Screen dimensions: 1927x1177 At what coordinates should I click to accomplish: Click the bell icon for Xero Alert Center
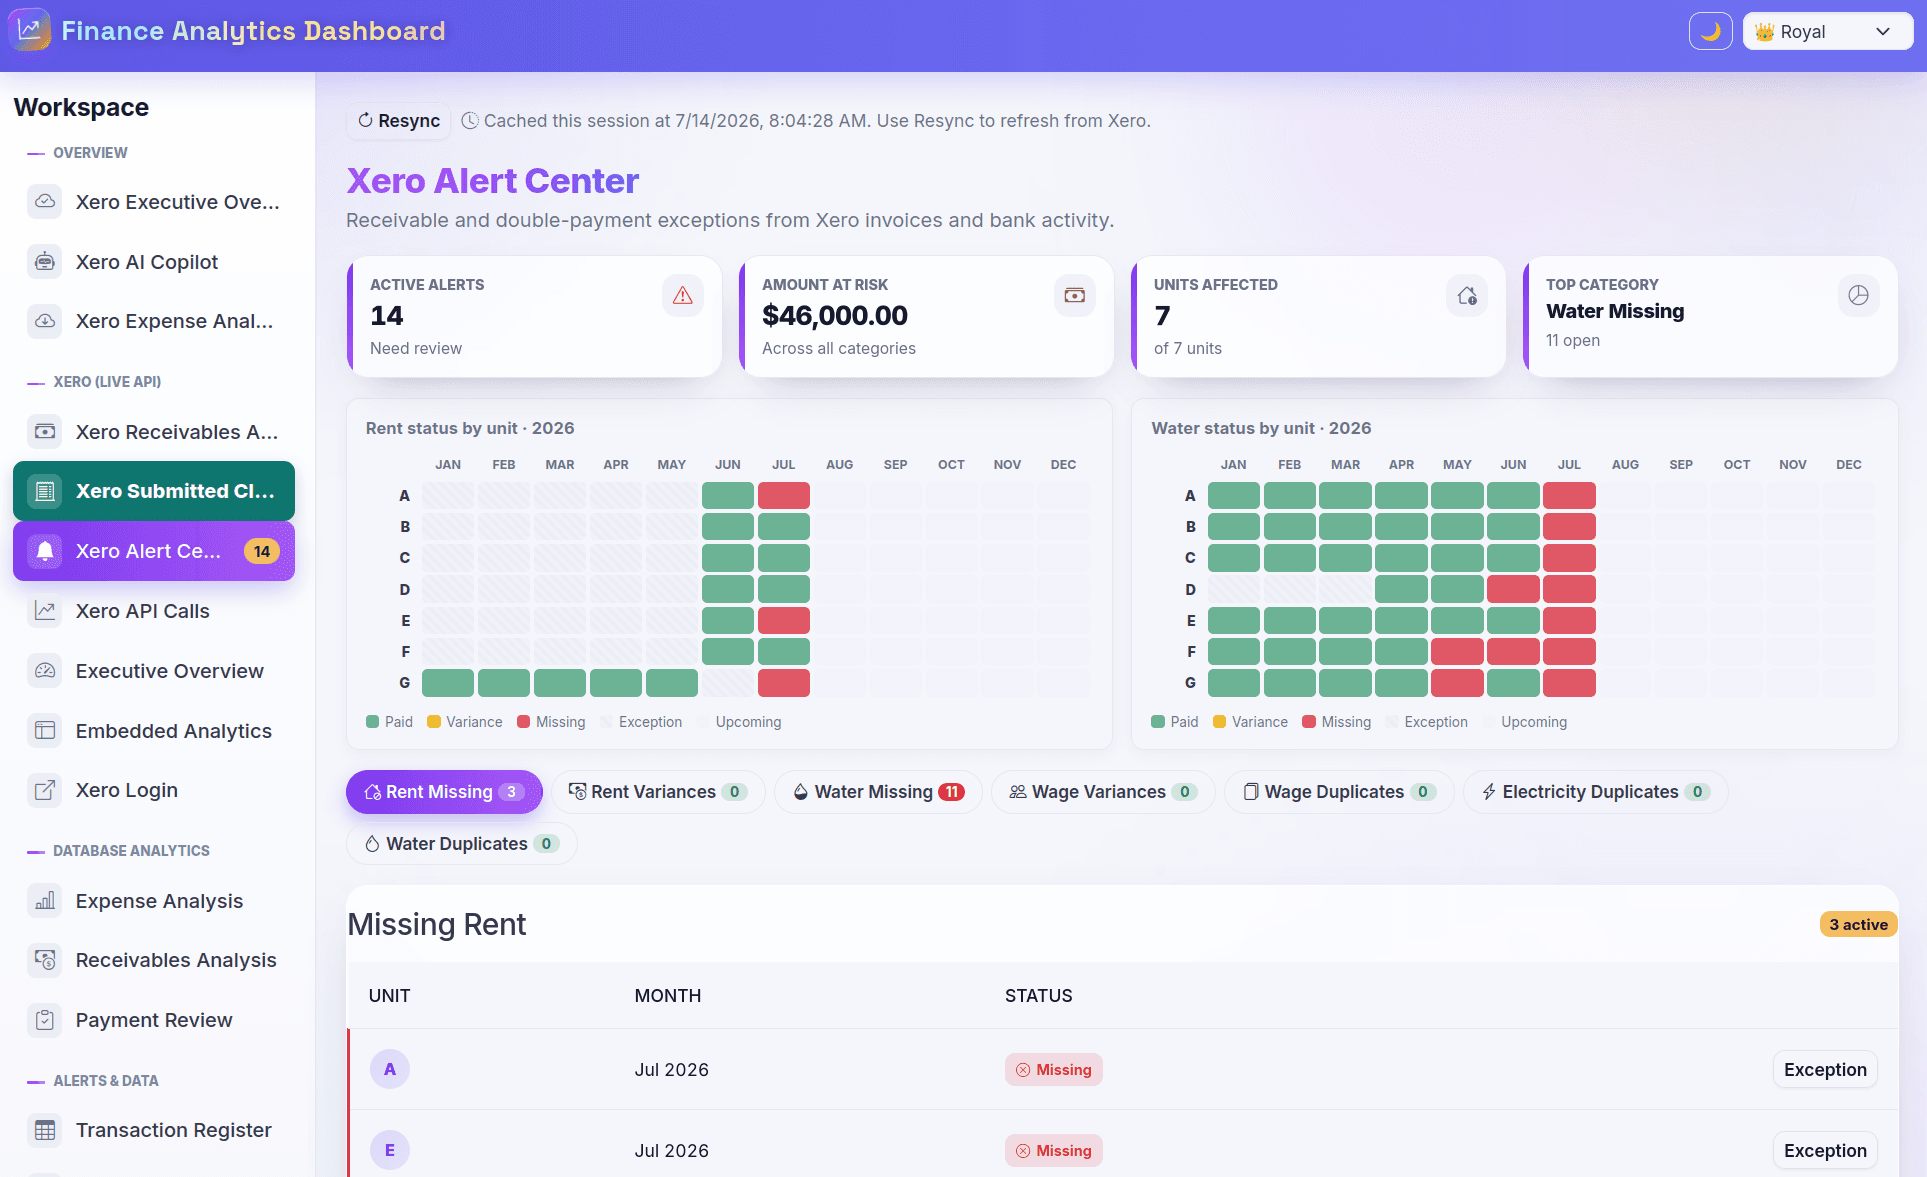(x=45, y=551)
